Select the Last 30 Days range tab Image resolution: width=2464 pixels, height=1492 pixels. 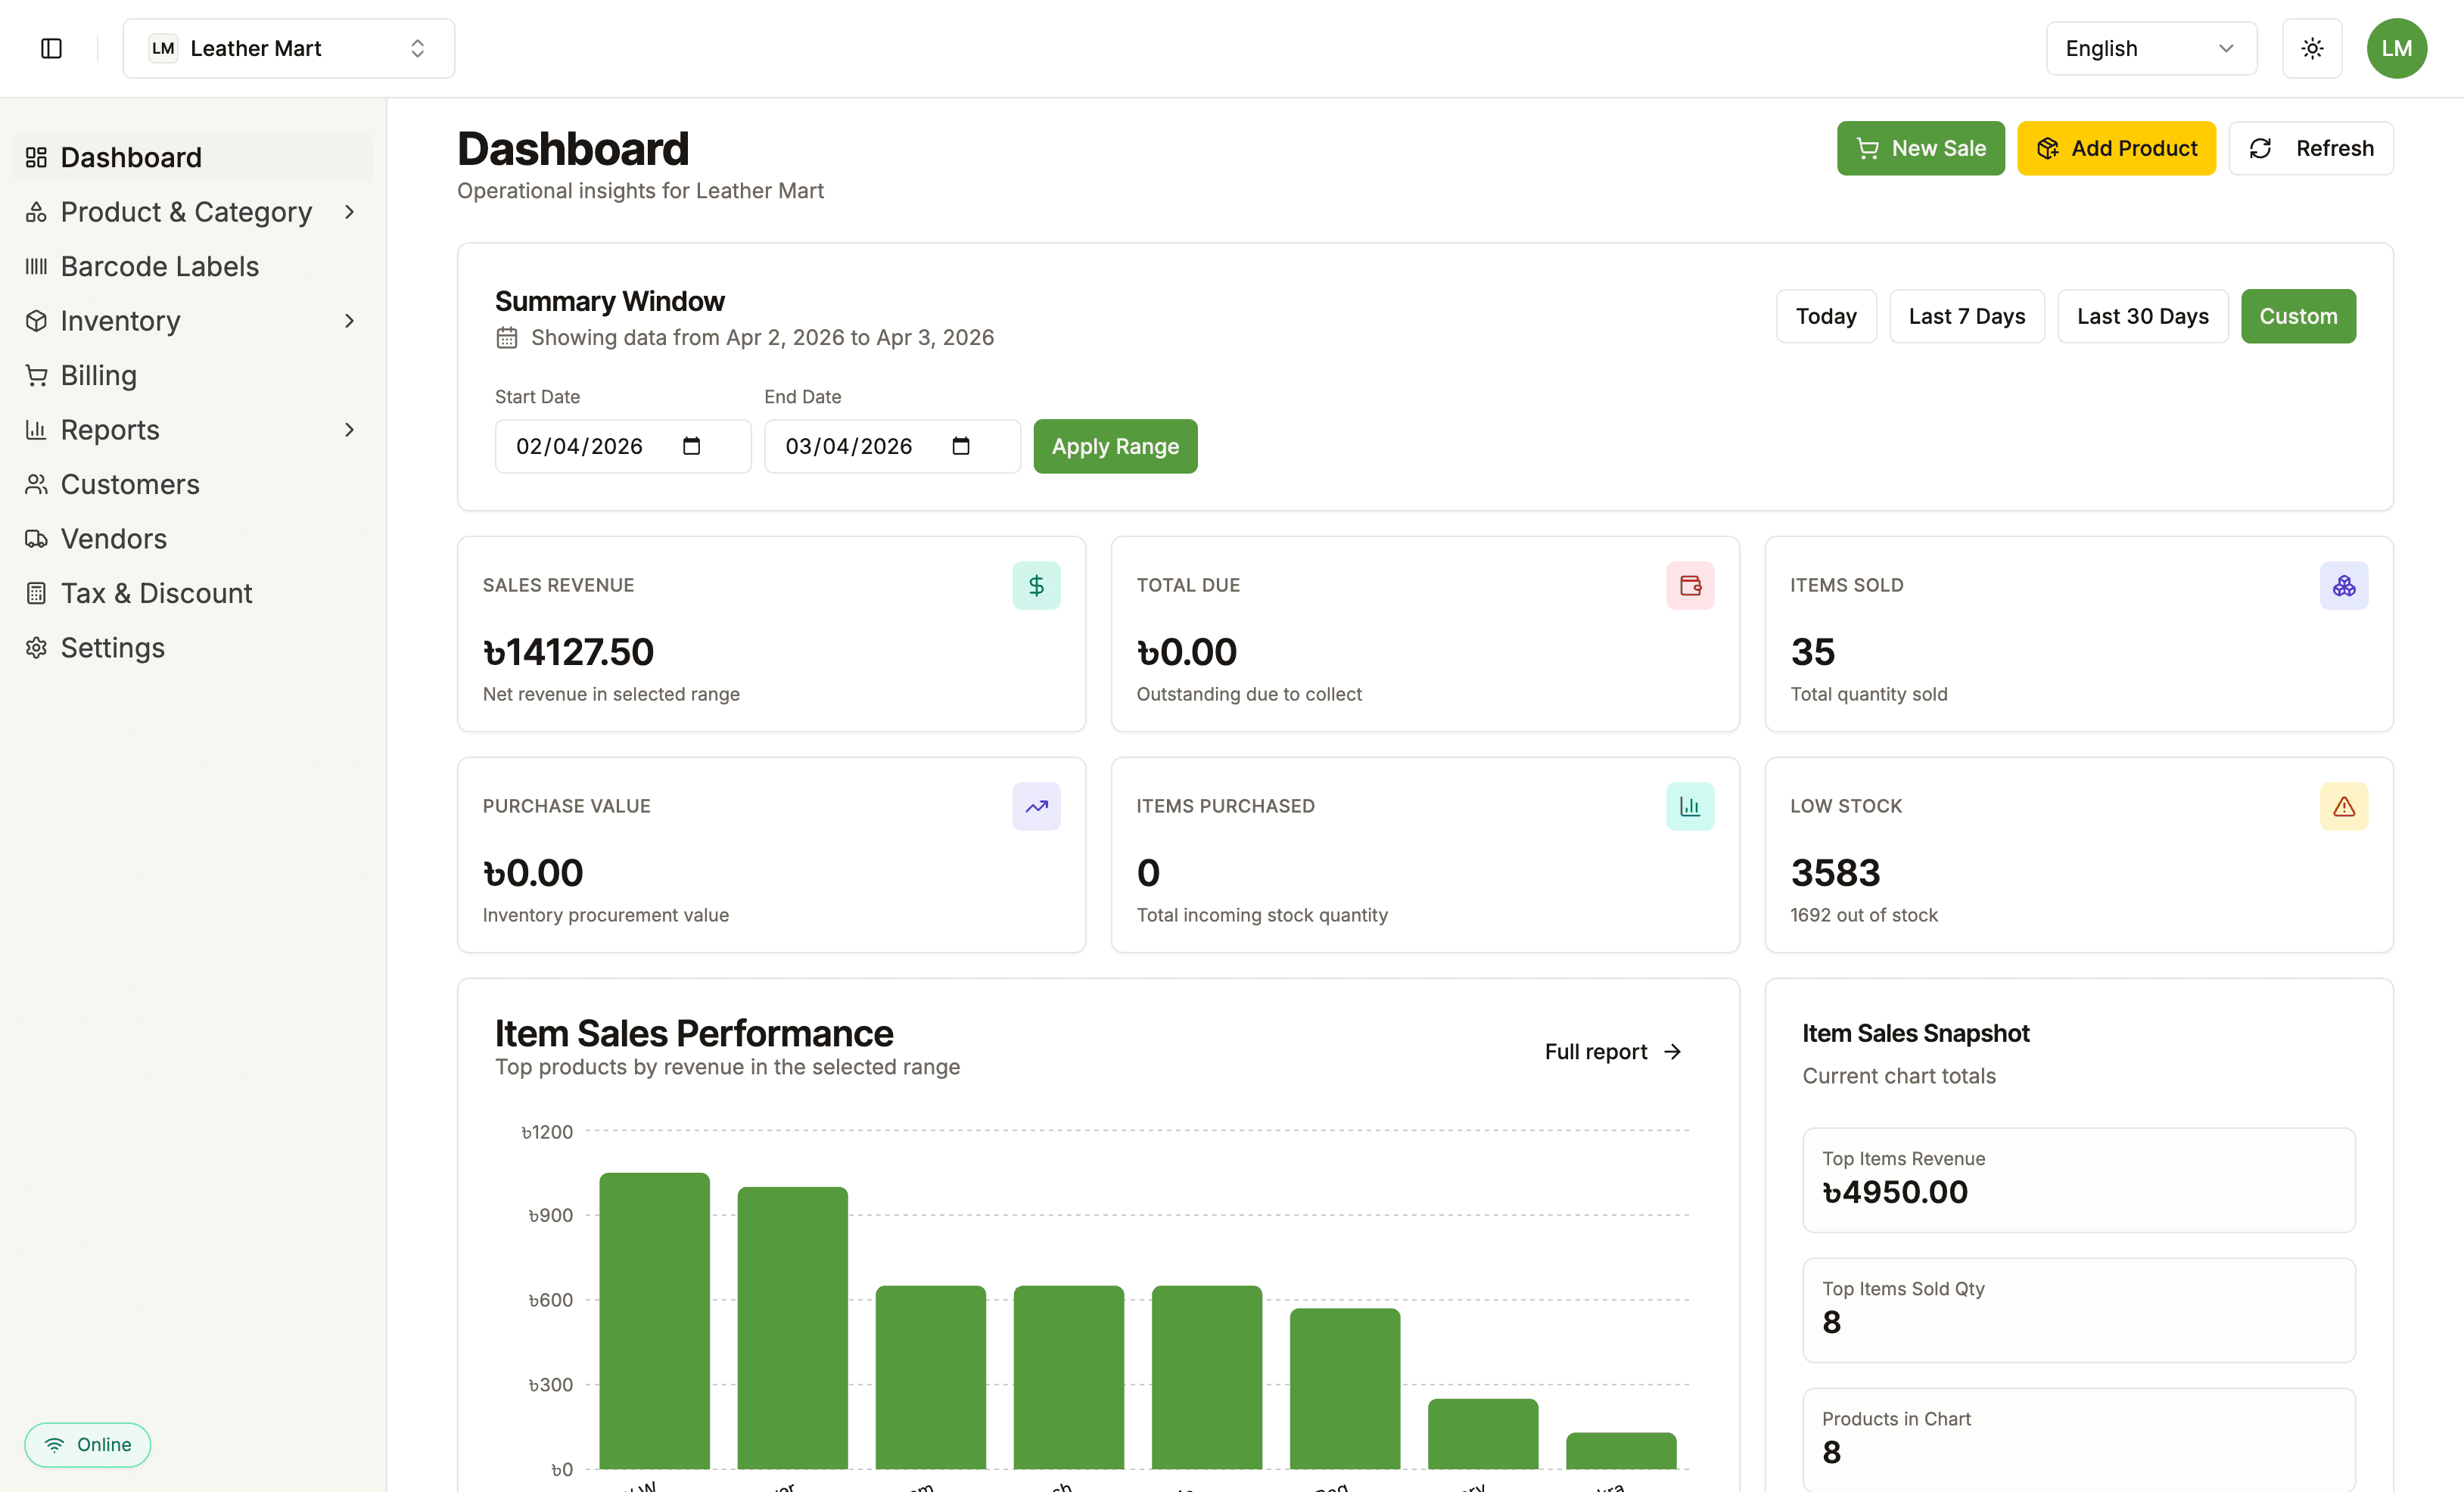(2142, 316)
